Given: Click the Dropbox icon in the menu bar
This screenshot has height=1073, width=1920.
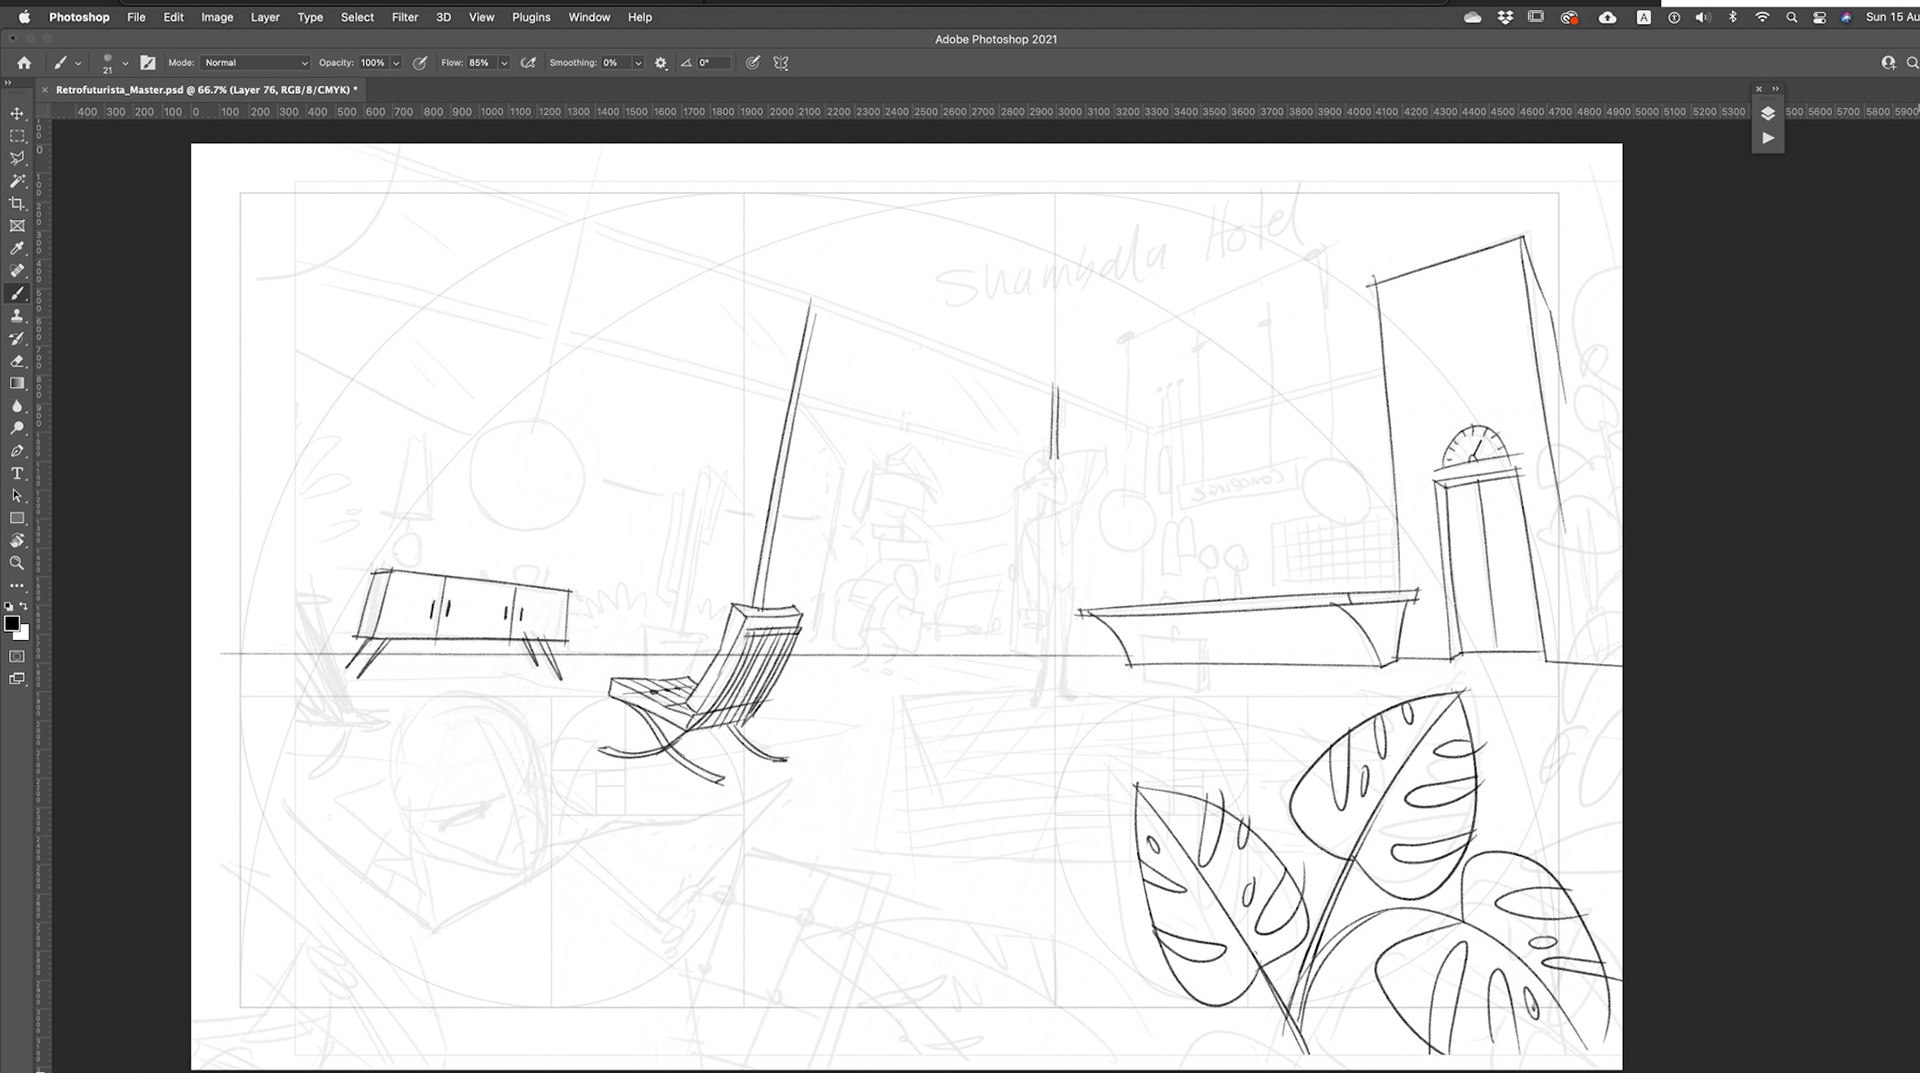Looking at the screenshot, I should 1506,17.
